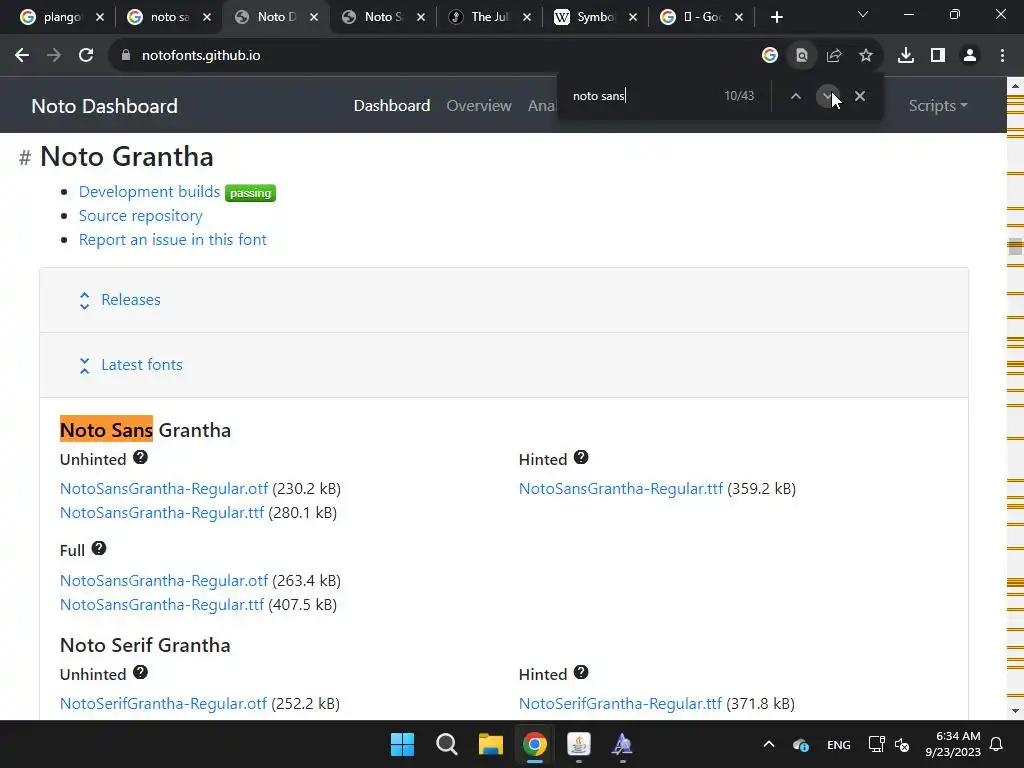Open the Overview nav item
This screenshot has width=1024, height=768.
click(479, 106)
